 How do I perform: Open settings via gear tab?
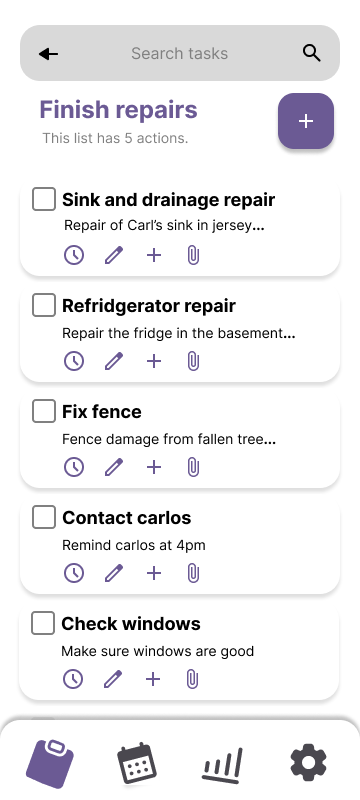click(308, 763)
